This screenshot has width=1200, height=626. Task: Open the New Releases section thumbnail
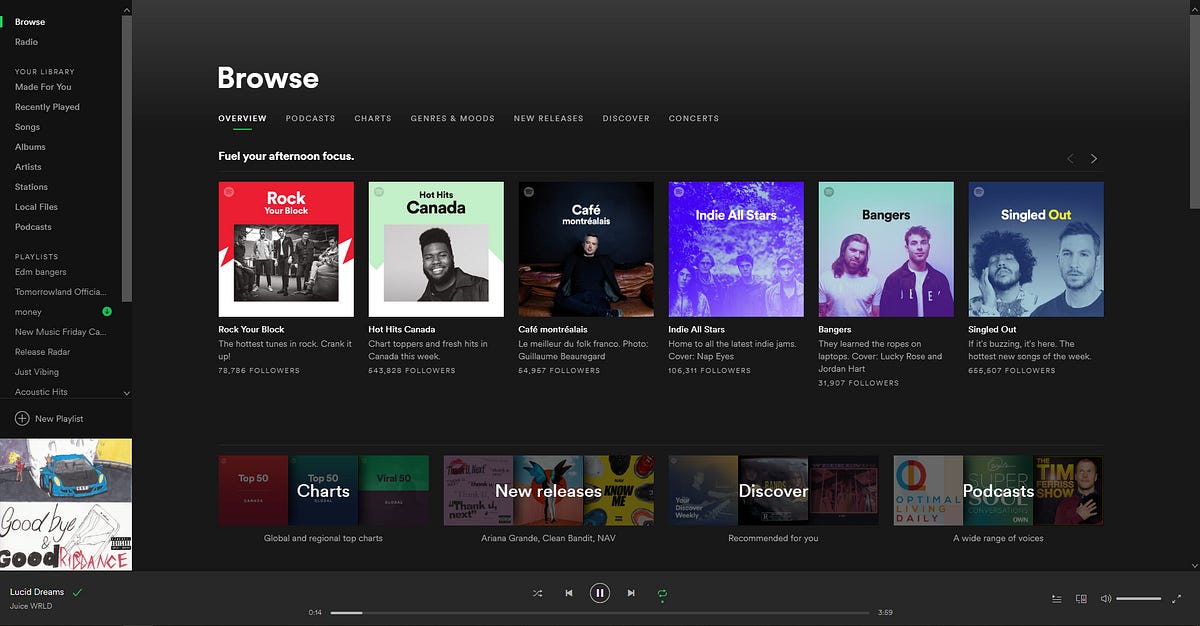click(x=548, y=490)
